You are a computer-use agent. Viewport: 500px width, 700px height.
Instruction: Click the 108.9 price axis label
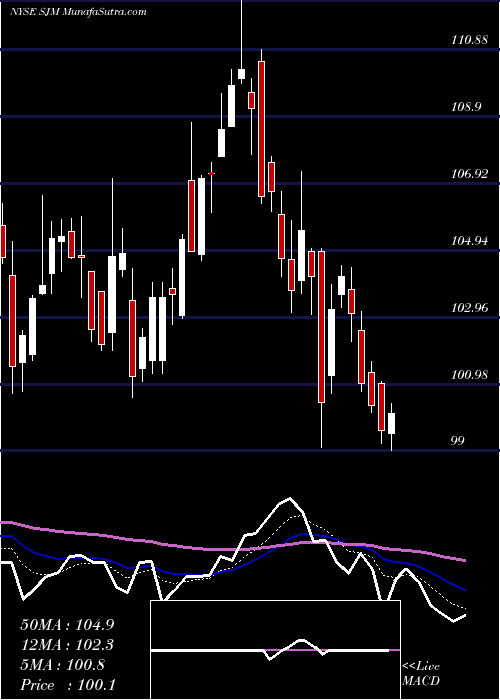[466, 107]
